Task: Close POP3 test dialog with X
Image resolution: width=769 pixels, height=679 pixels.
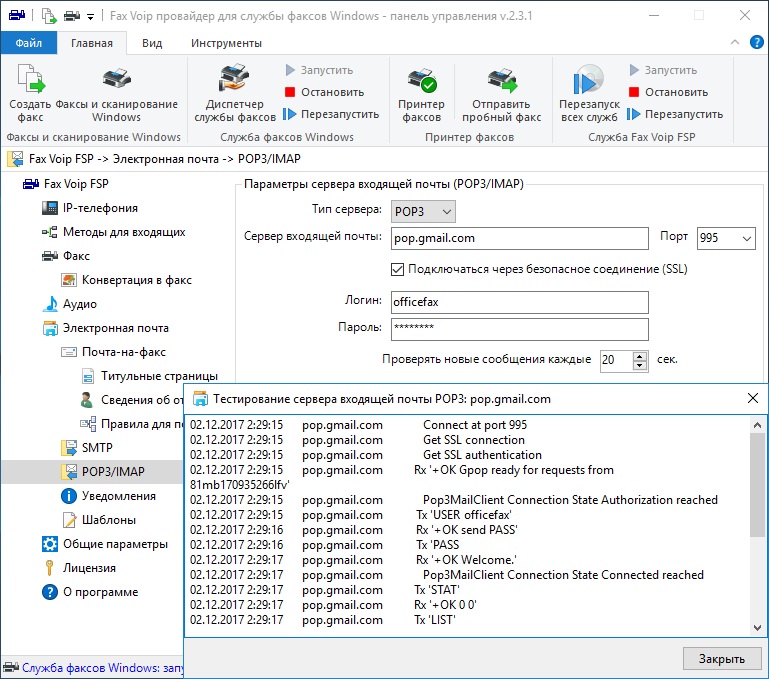Action: (753, 398)
